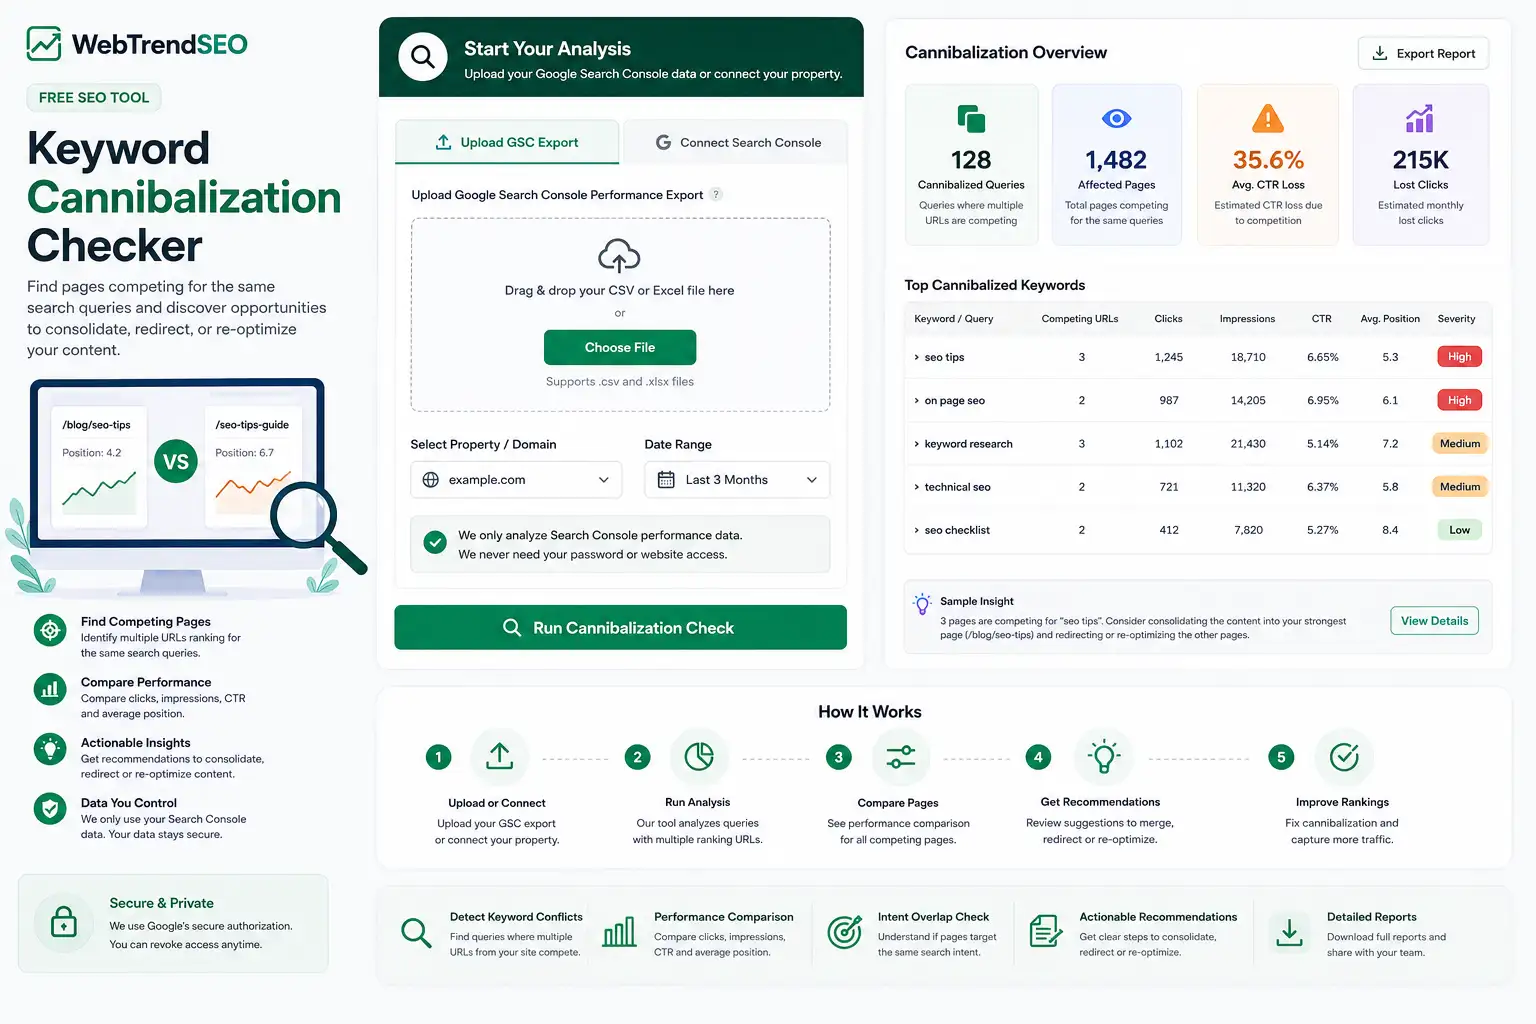Click the 21,430 impressions value

[1248, 444]
